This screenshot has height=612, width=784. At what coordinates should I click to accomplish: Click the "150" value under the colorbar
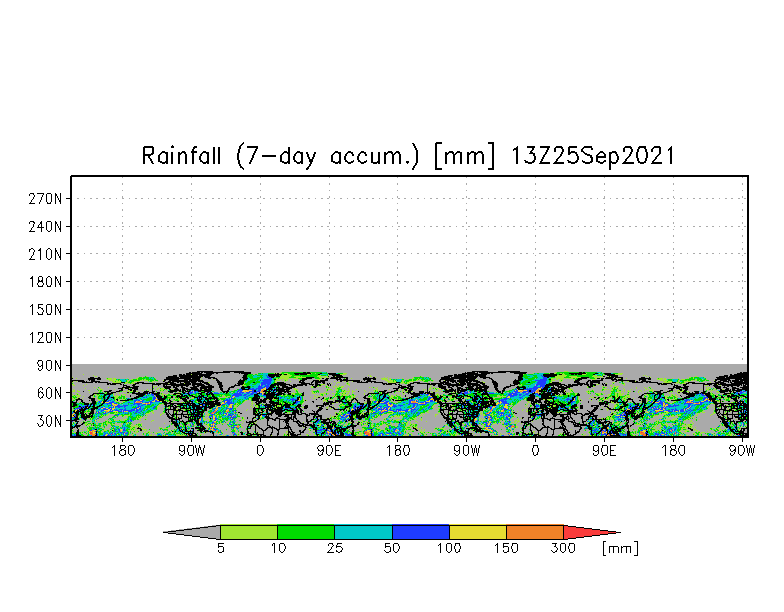coord(506,548)
